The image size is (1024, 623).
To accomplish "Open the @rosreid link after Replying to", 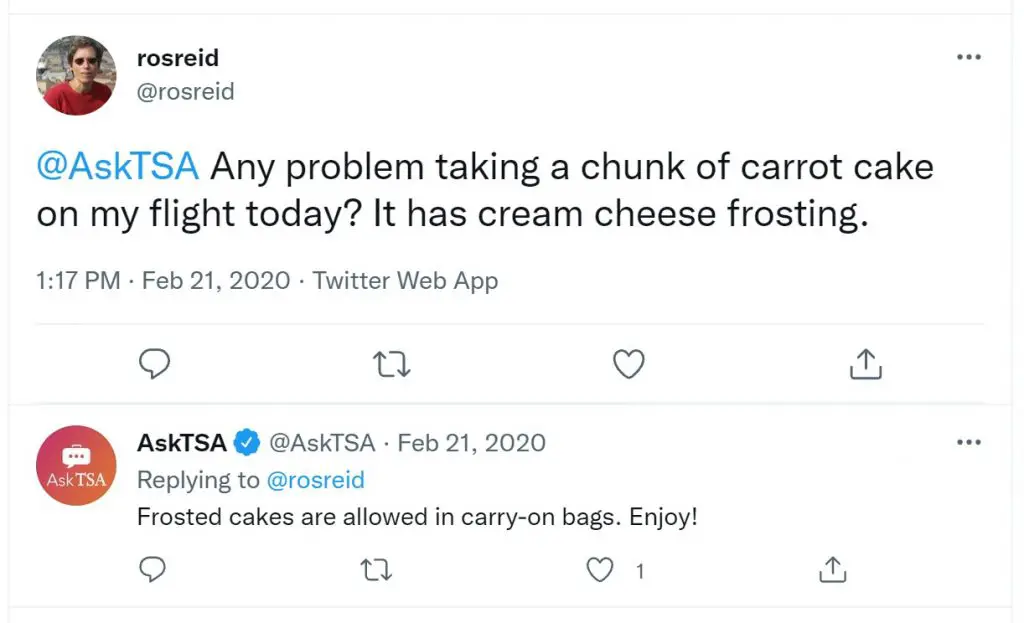I will [x=315, y=480].
